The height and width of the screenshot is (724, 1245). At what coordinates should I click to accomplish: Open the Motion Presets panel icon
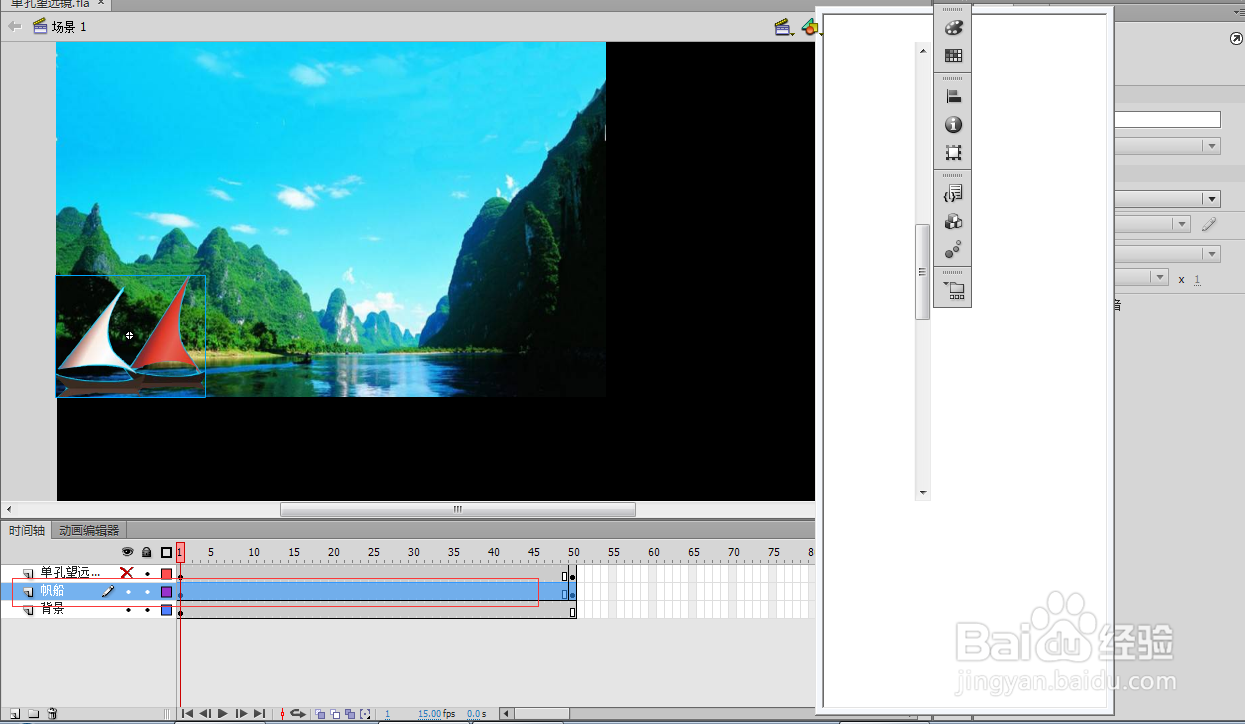click(953, 250)
